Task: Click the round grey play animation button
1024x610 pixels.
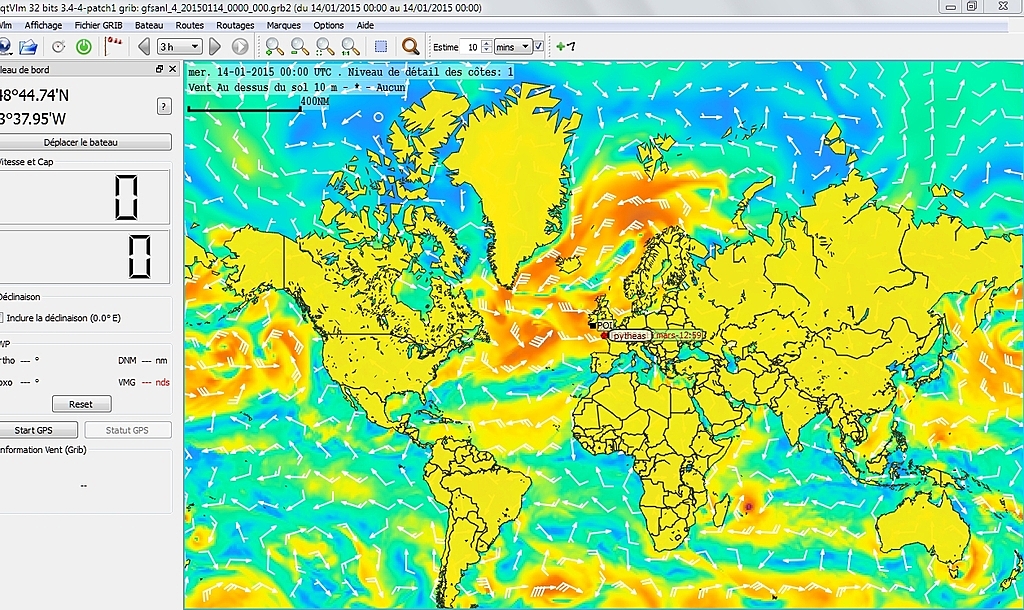Action: pos(240,46)
